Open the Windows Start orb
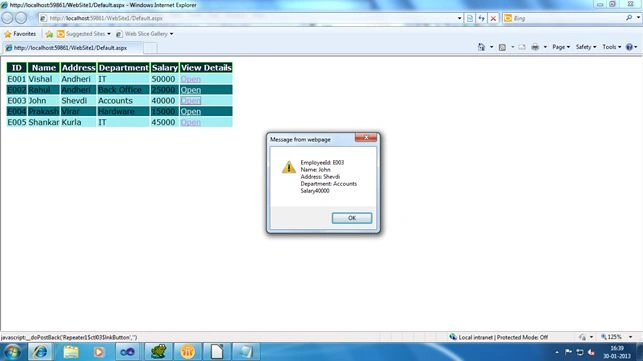Image resolution: width=643 pixels, height=361 pixels. [x=12, y=352]
